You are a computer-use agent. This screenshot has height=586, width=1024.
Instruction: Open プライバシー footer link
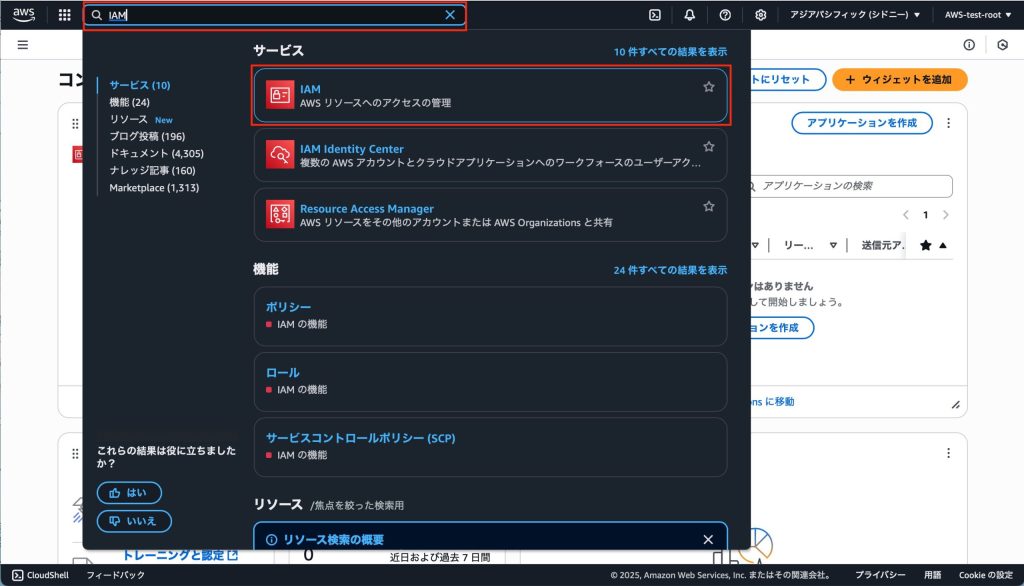pyautogui.click(x=880, y=575)
